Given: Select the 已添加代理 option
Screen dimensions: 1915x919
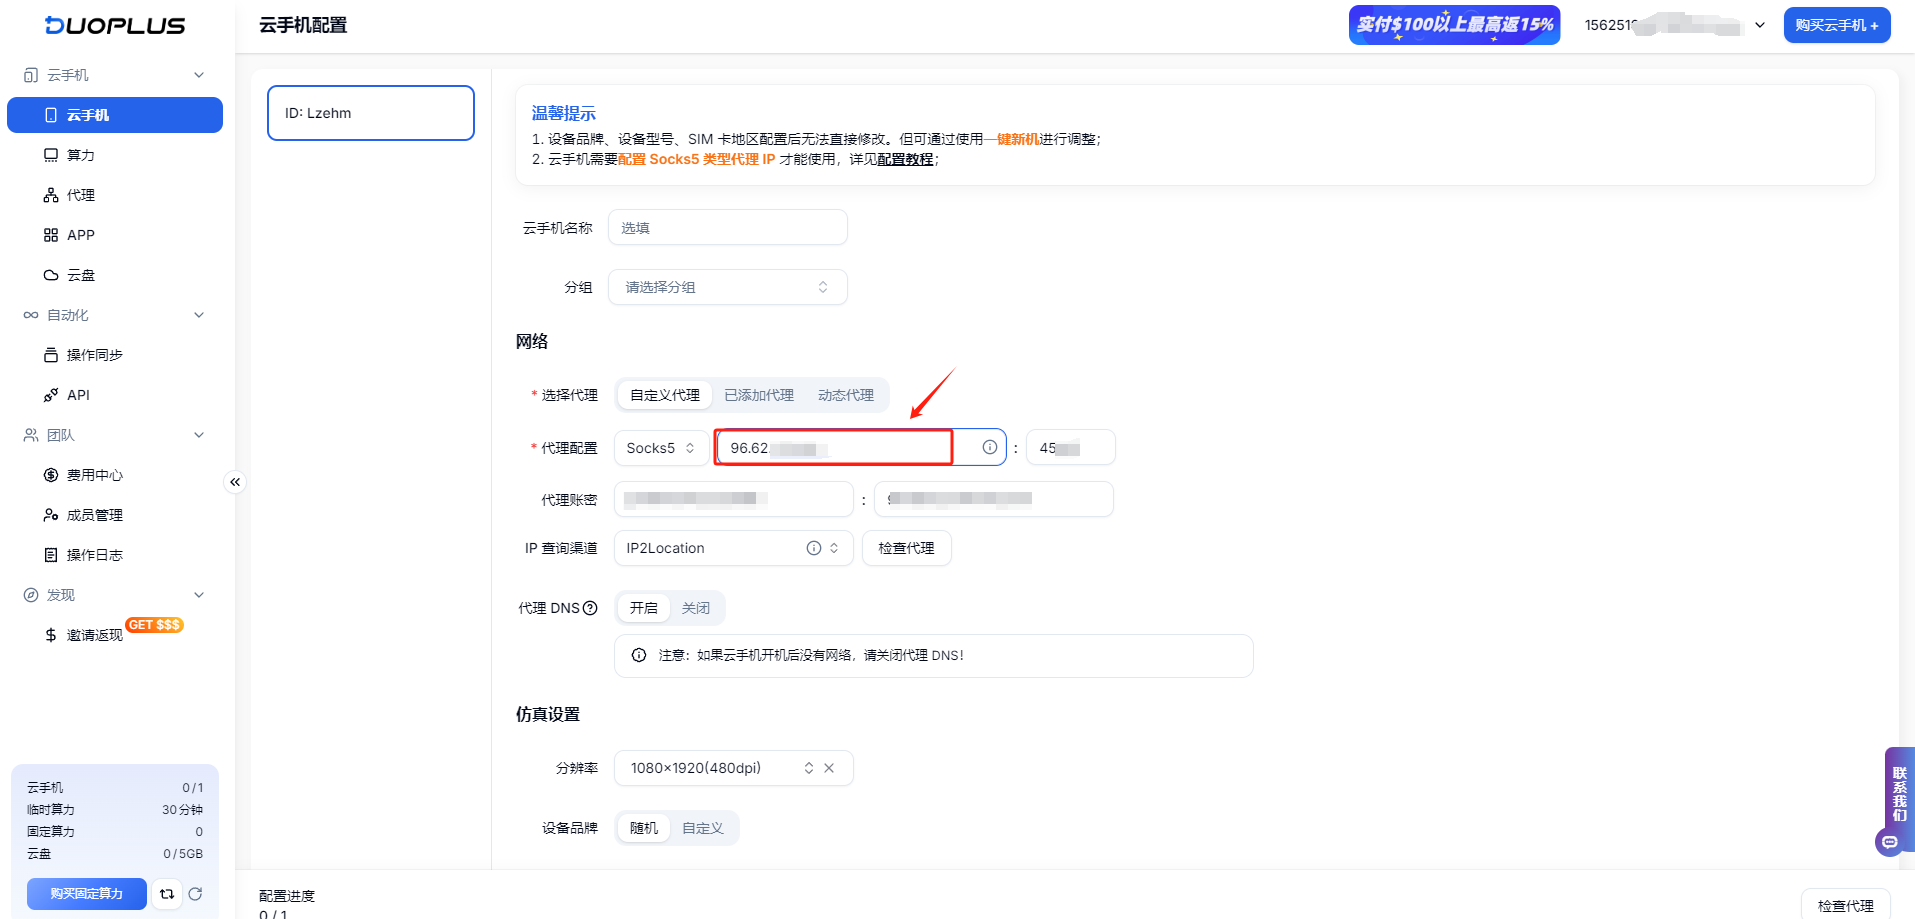Looking at the screenshot, I should (x=759, y=395).
